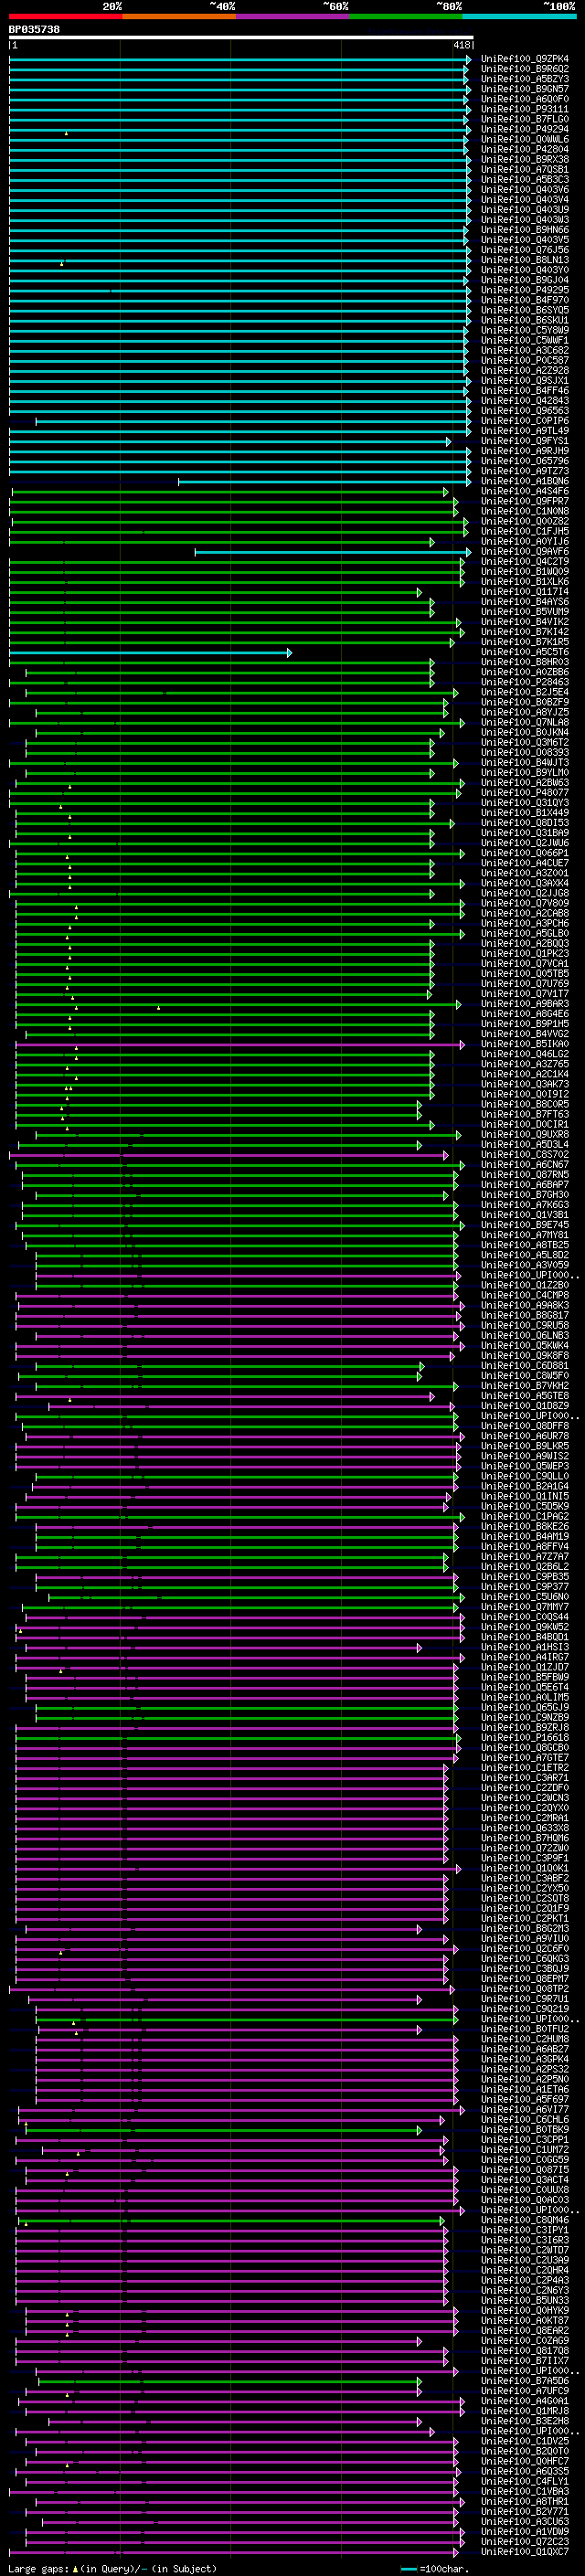
Task: Select hit UniRef100_B7GH30
Action: (x=525, y=1195)
